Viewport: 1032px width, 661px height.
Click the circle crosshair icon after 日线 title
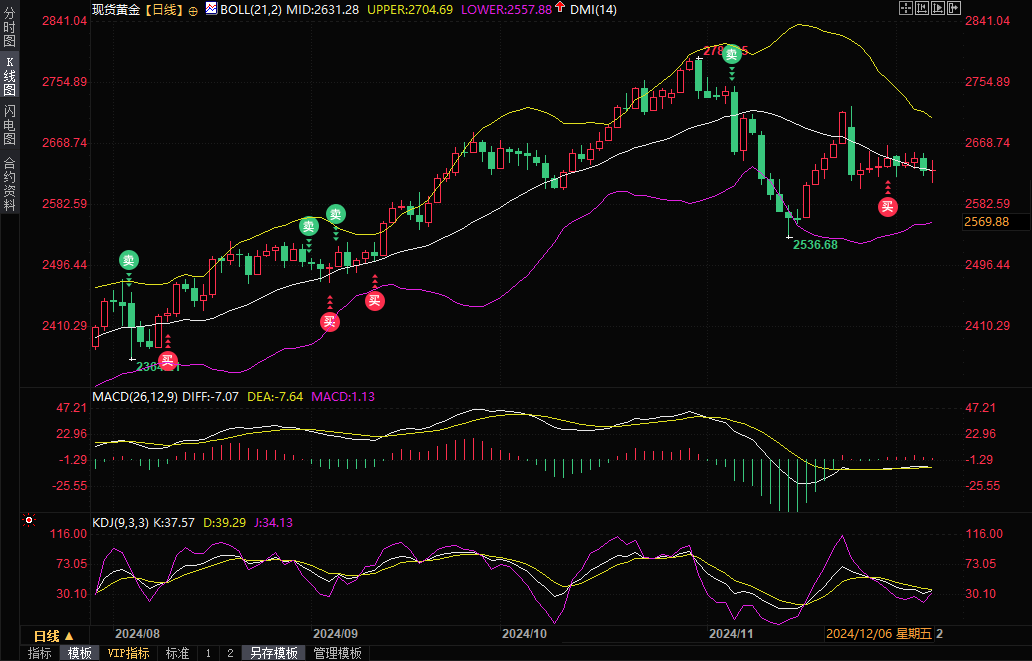click(x=193, y=11)
